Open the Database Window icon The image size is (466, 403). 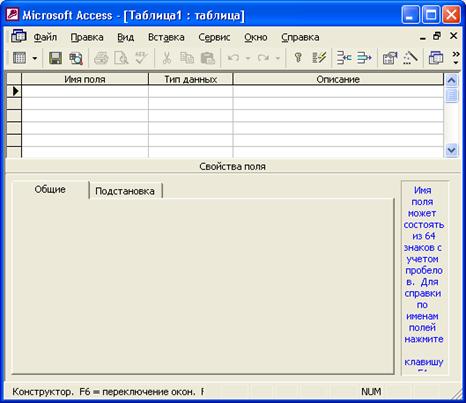(x=436, y=58)
